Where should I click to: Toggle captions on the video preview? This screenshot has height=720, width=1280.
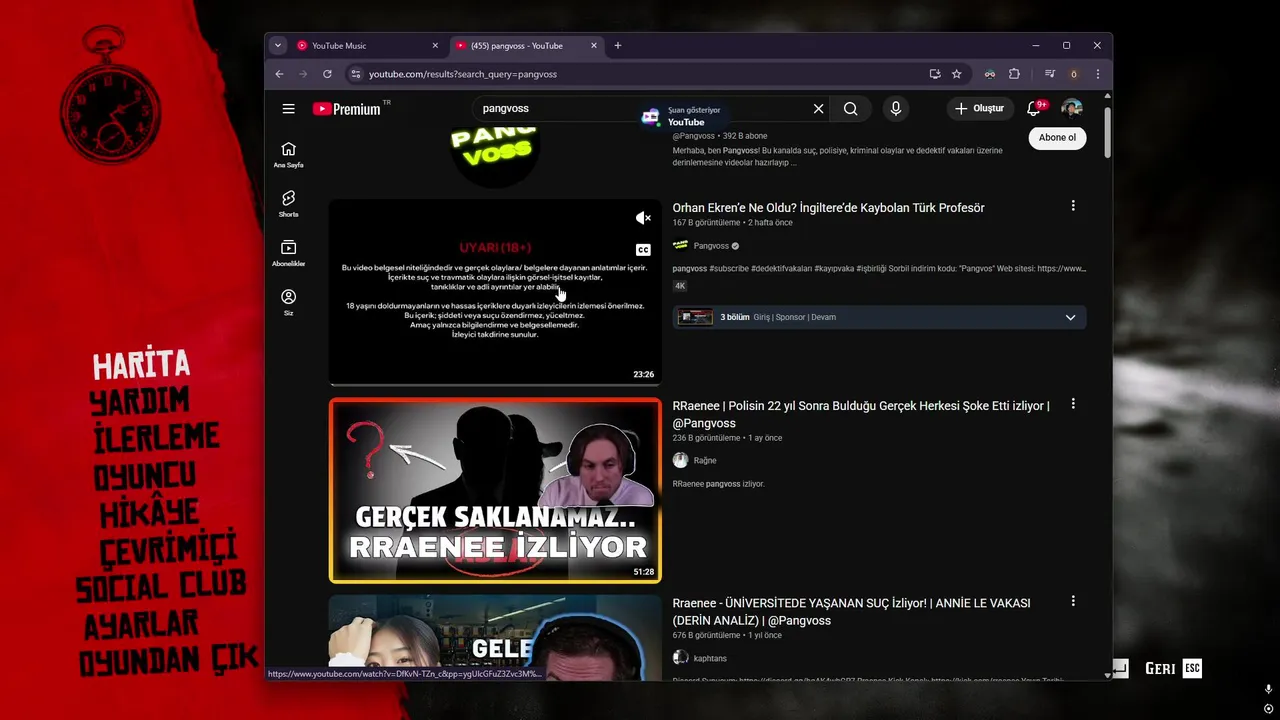tap(643, 250)
